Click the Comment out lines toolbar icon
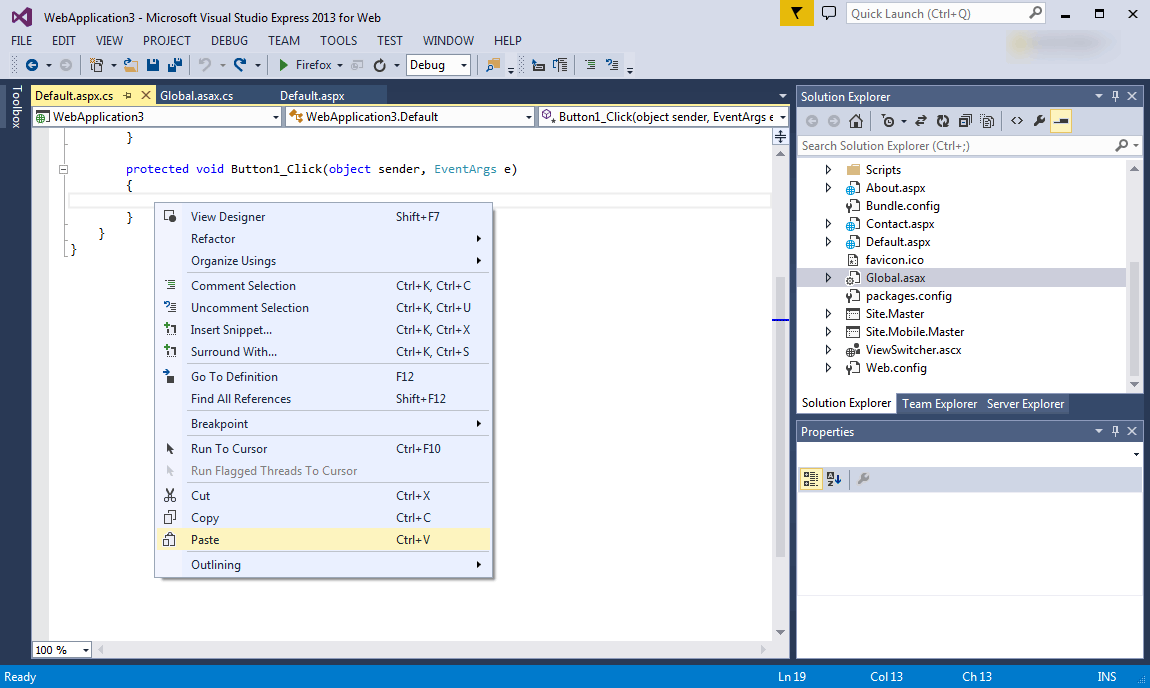 tap(590, 65)
